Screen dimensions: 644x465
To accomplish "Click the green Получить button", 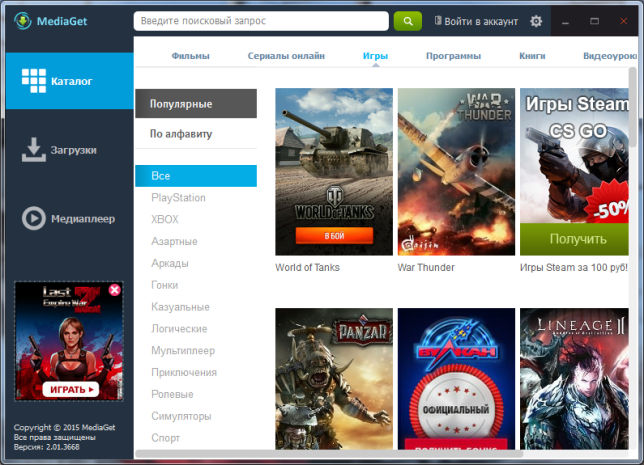I will (x=574, y=239).
